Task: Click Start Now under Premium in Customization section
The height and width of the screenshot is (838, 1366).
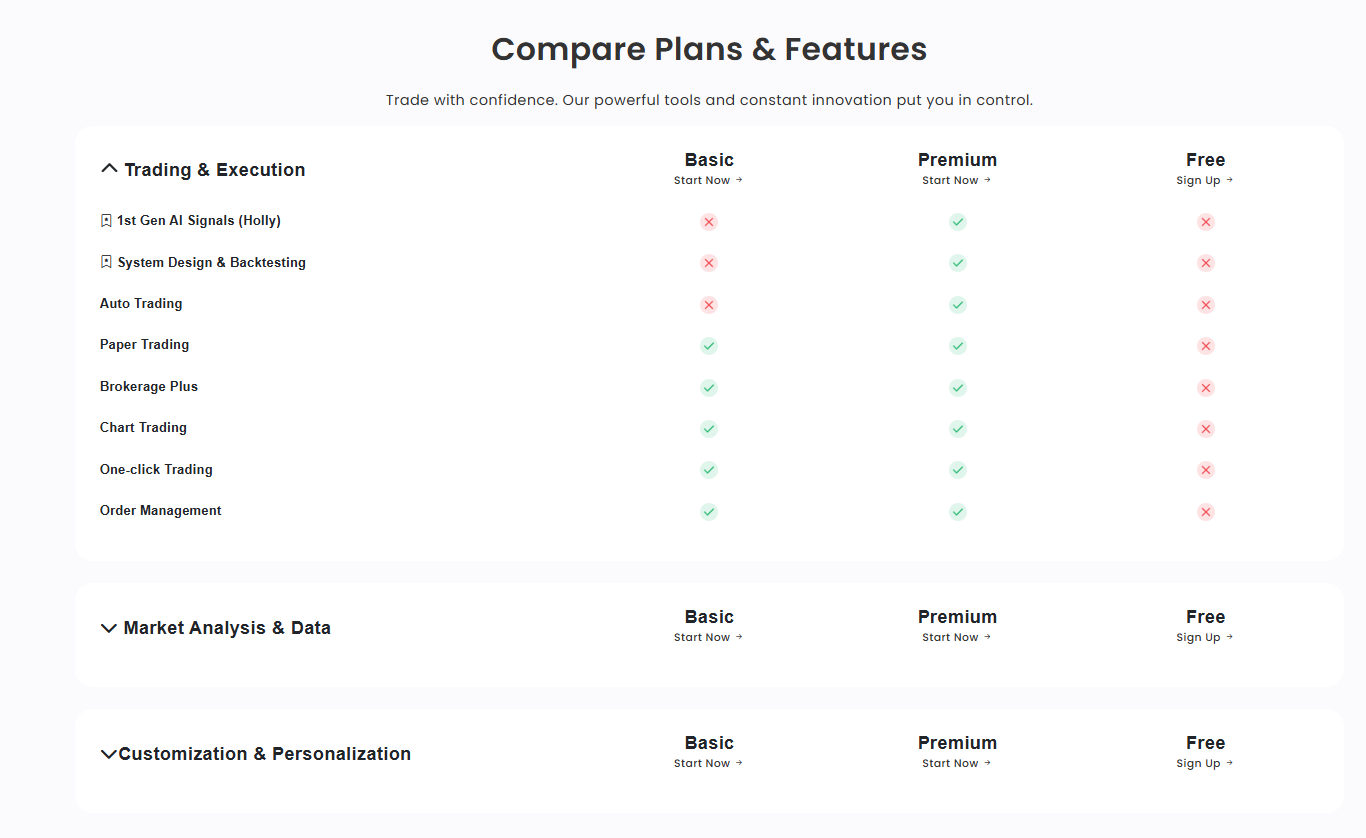Action: coord(956,764)
